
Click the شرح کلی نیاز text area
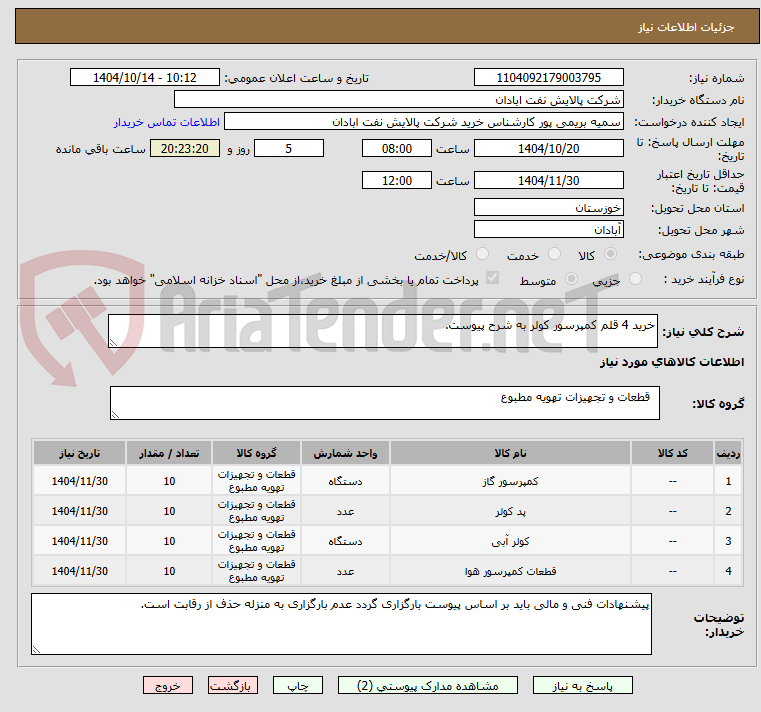click(382, 331)
